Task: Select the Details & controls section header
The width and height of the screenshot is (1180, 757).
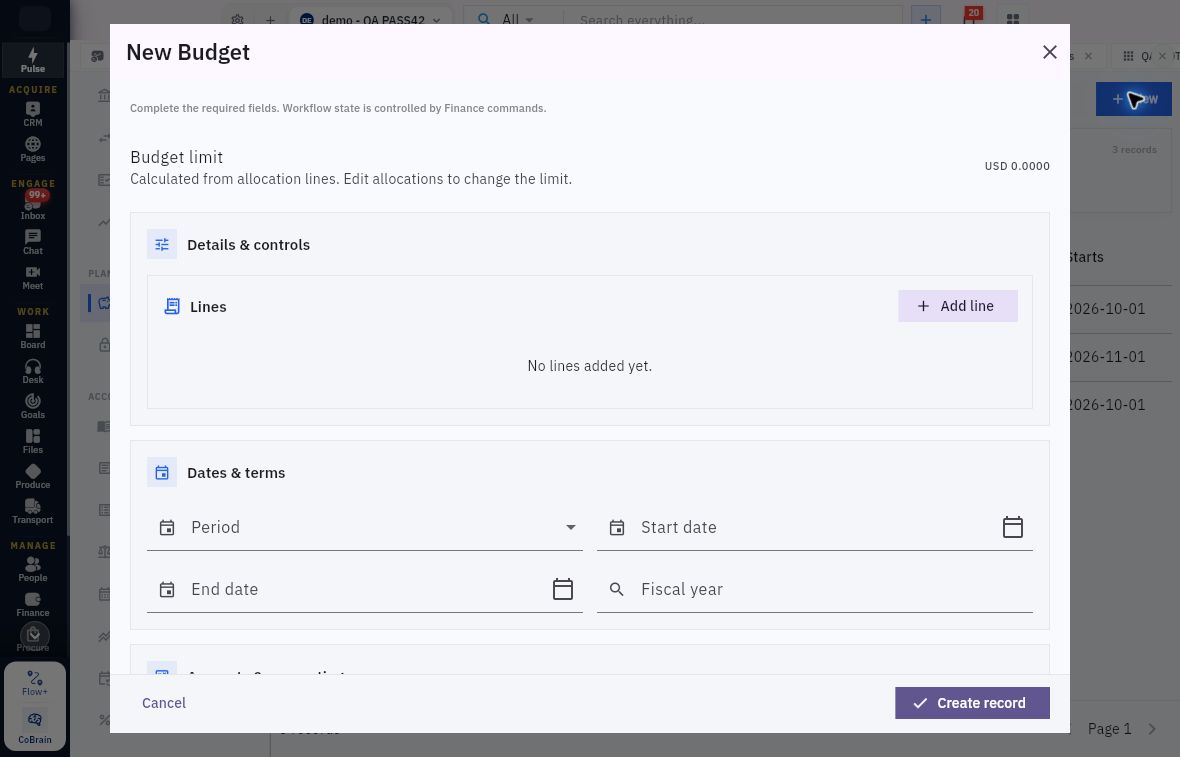Action: [x=248, y=245]
